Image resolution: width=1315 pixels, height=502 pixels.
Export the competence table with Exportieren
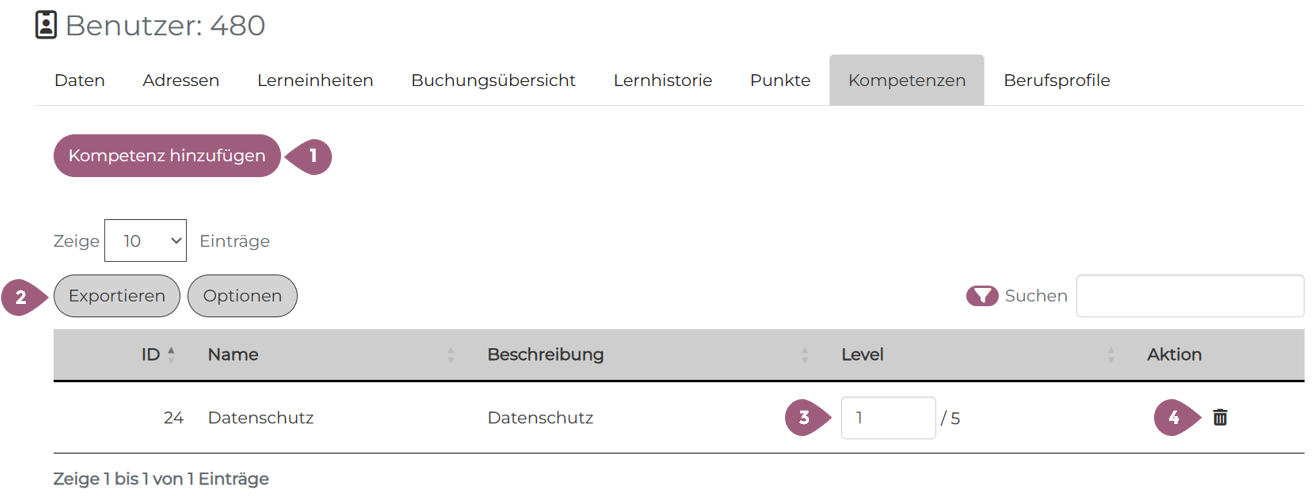117,296
